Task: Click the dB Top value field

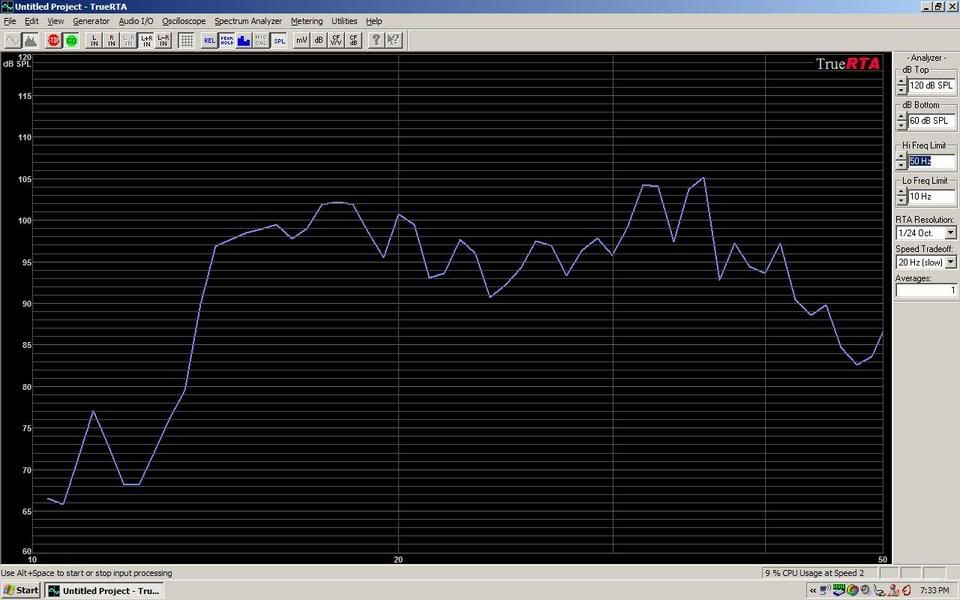Action: [931, 86]
